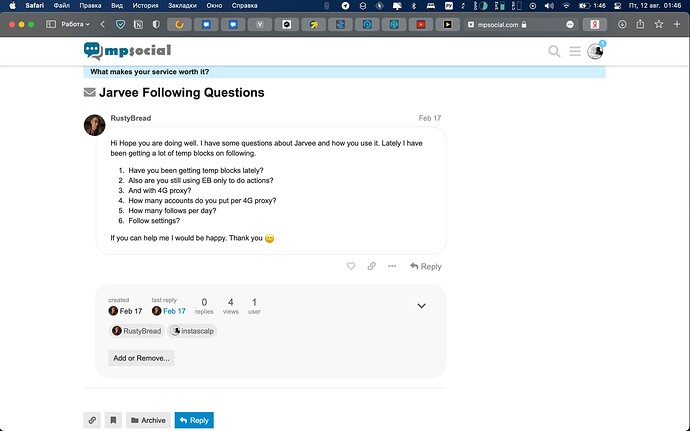Image resolution: width=690 pixels, height=431 pixels.
Task: Show more post actions via ellipsis icon
Action: [392, 266]
